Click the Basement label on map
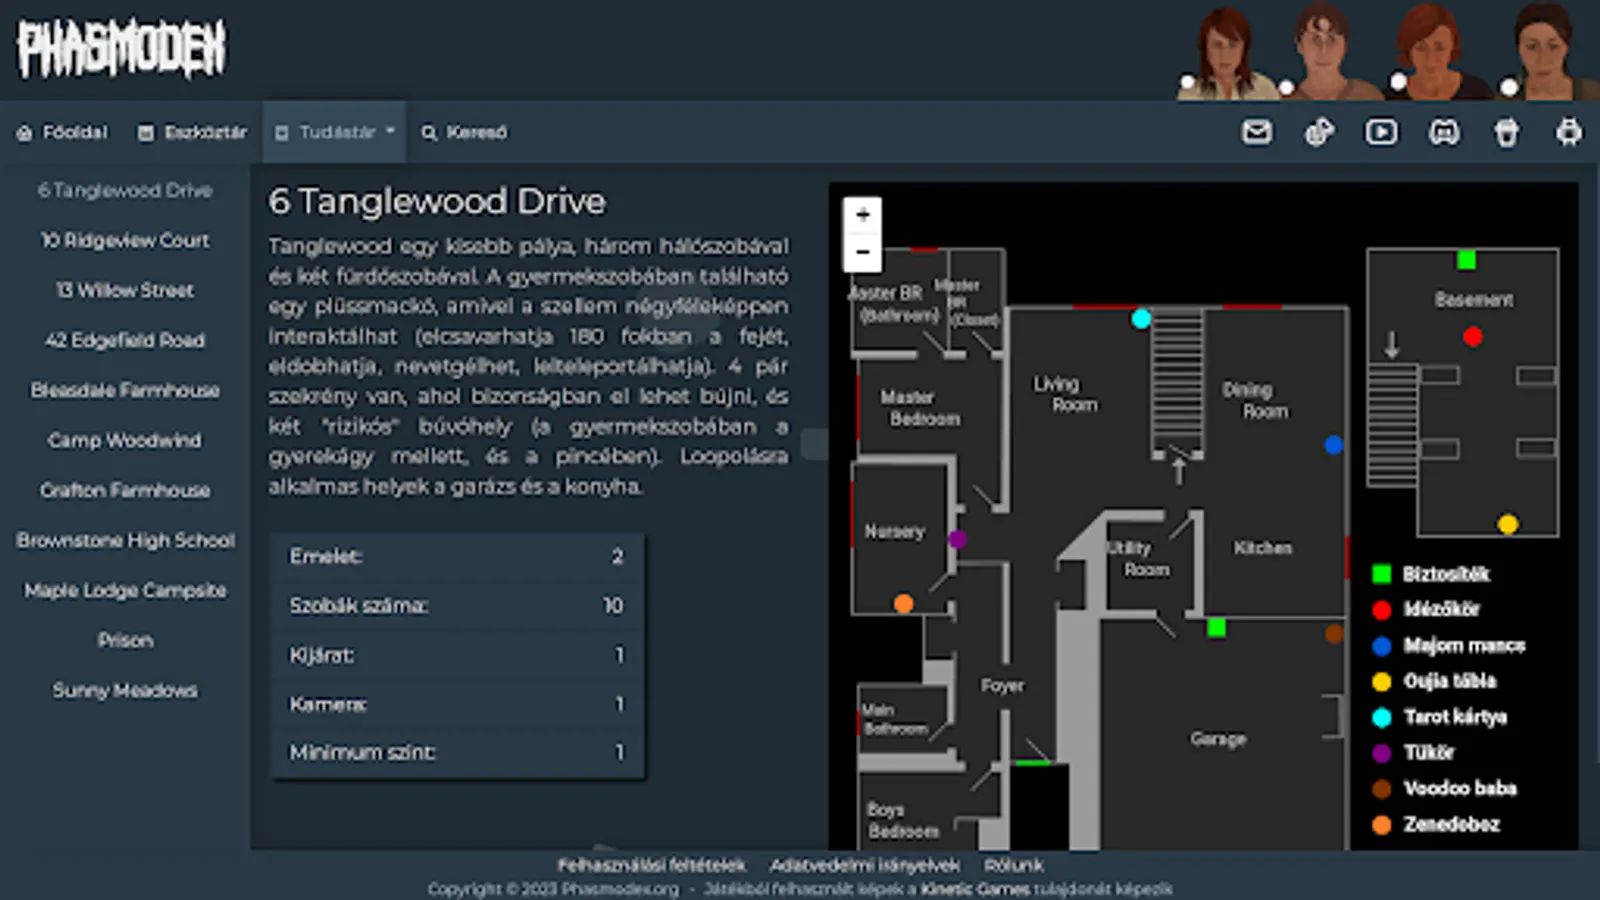 tap(1474, 299)
